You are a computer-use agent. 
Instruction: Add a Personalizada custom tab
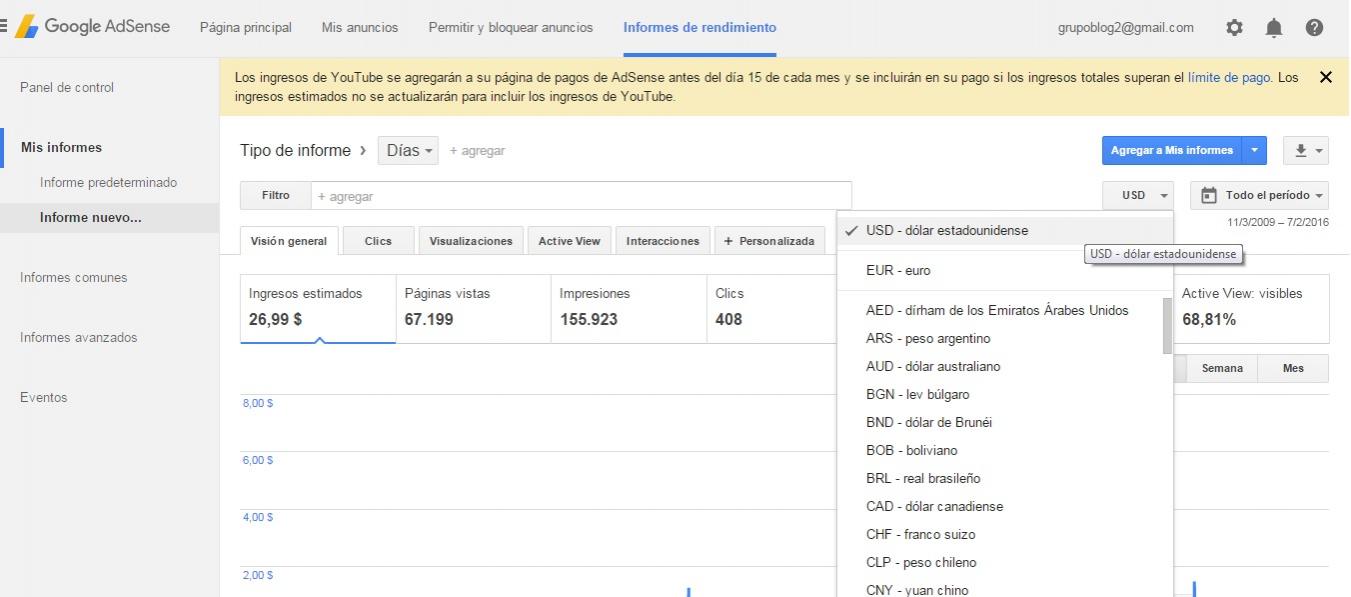pos(769,241)
